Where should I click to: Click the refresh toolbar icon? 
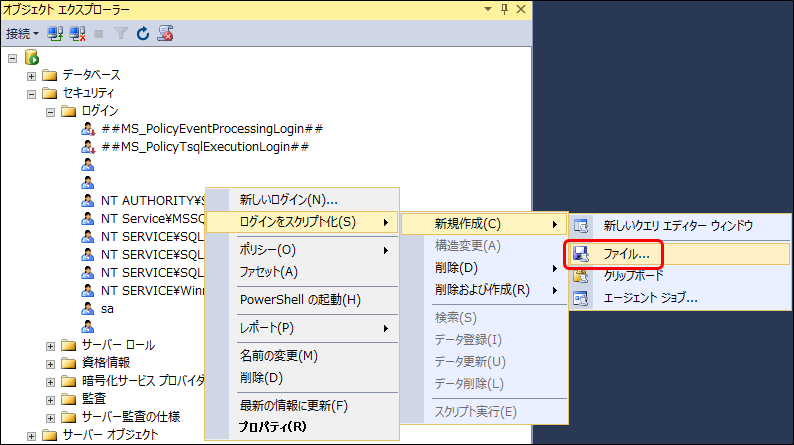pos(142,33)
